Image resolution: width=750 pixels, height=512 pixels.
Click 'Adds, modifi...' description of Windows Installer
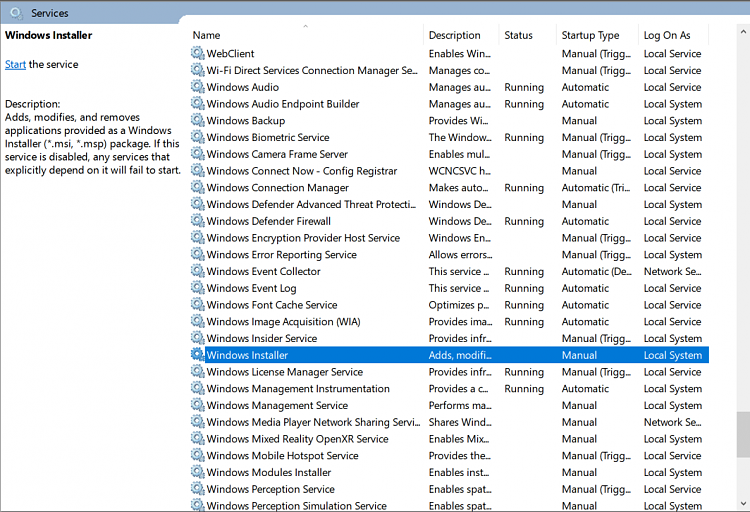tap(460, 355)
